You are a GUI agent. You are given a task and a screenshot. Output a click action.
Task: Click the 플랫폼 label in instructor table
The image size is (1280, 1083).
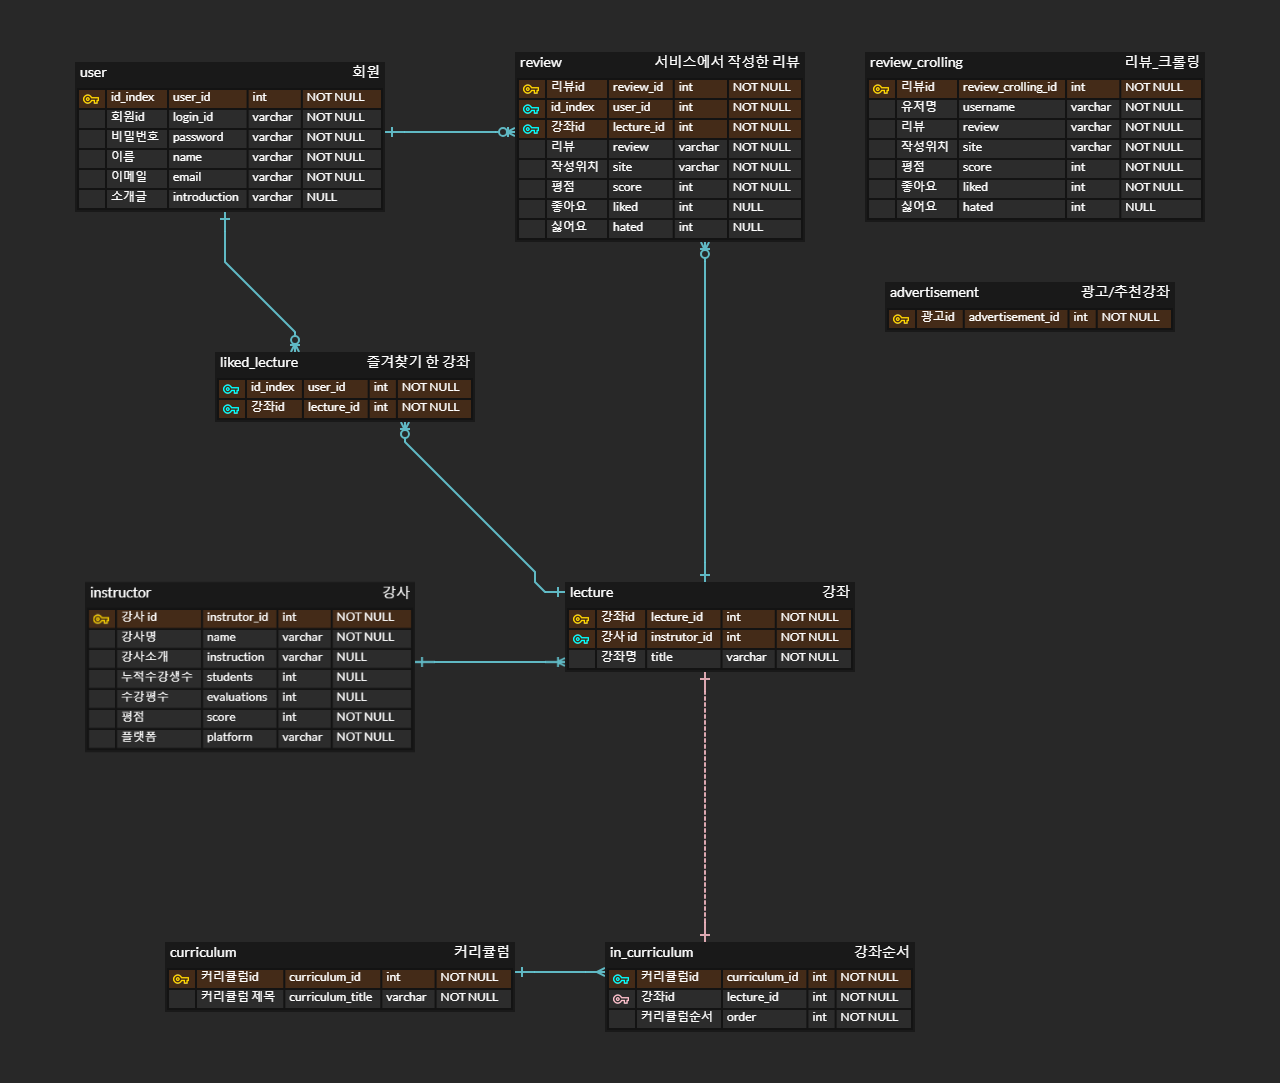[139, 737]
